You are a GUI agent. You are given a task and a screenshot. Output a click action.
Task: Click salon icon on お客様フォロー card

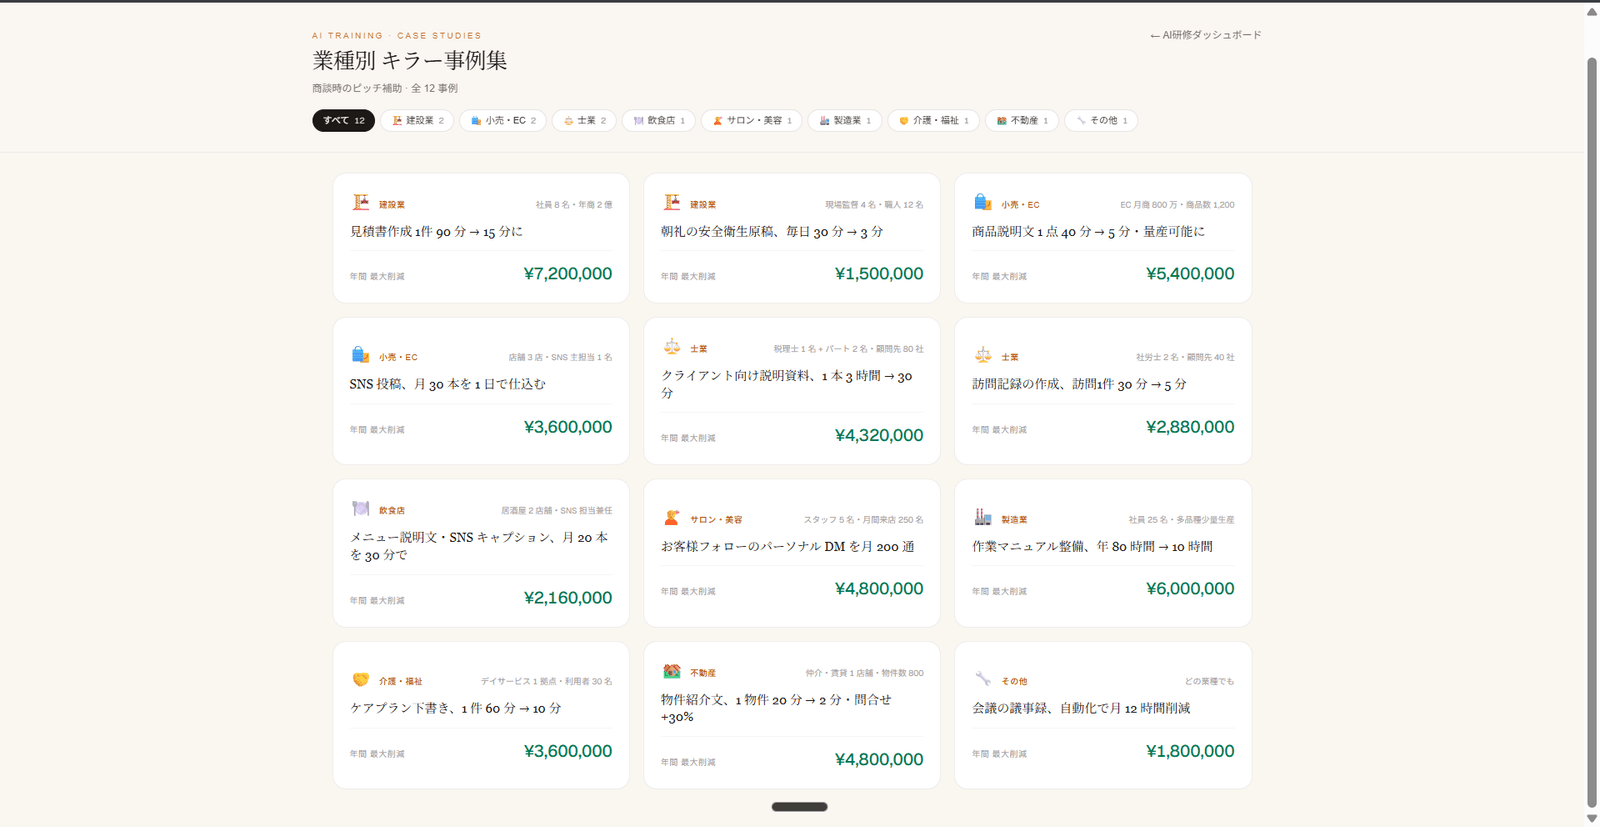[x=671, y=518]
